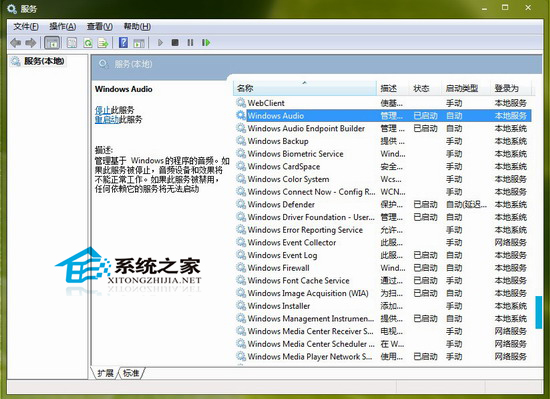
Task: Open the Help question mark icon
Action: point(123,43)
